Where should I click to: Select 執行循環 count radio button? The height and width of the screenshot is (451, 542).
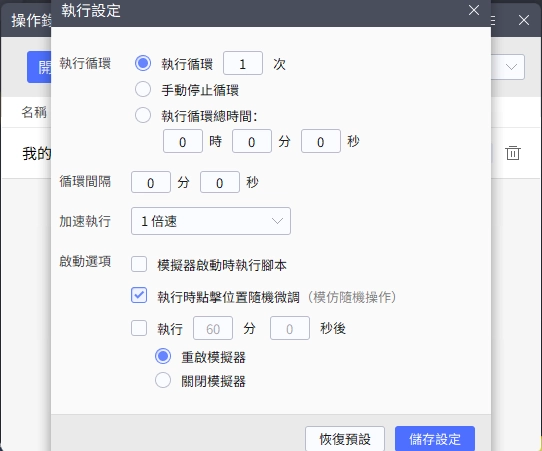(x=143, y=63)
